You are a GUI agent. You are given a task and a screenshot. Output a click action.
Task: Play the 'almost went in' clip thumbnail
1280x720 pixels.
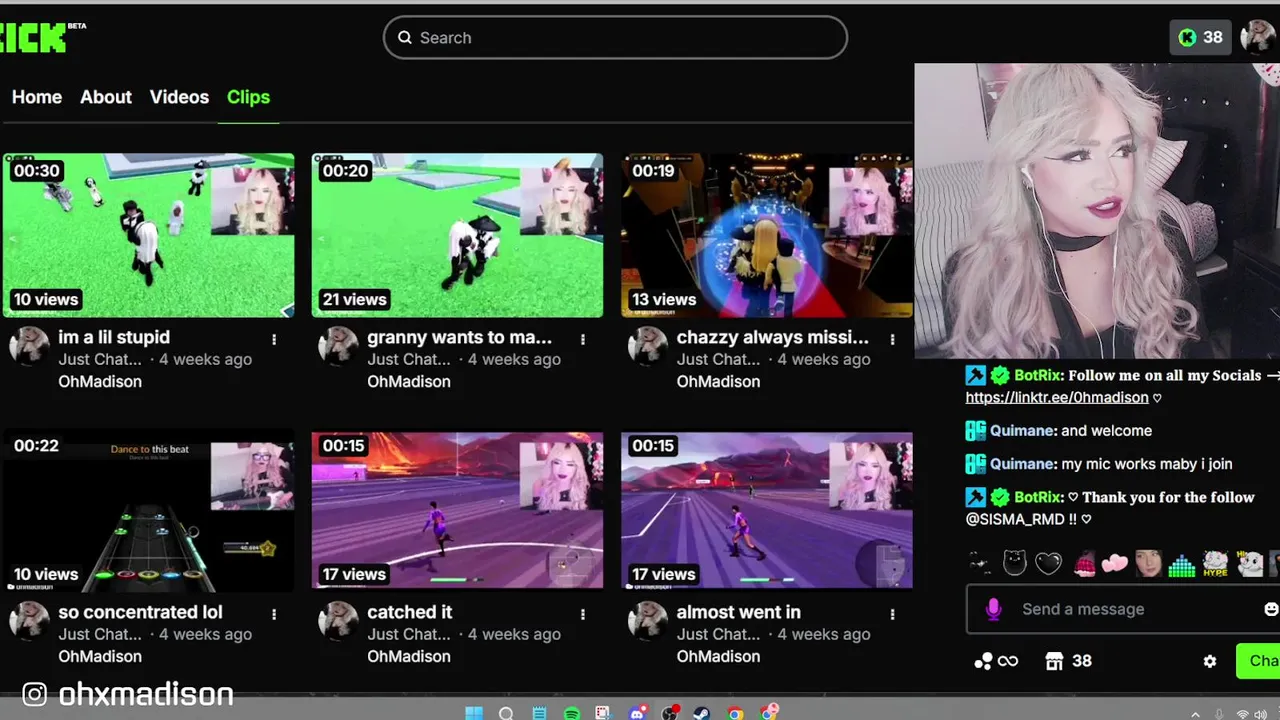click(766, 510)
